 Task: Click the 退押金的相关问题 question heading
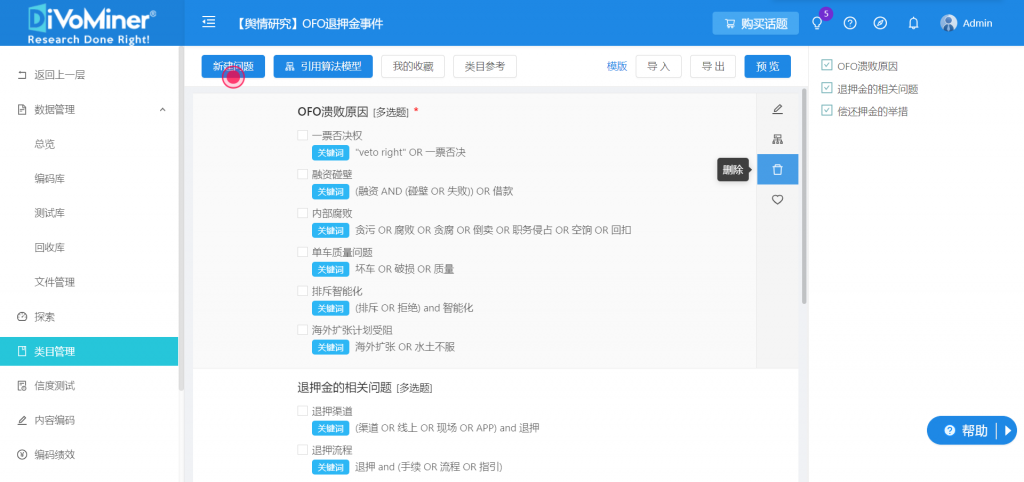(x=344, y=387)
